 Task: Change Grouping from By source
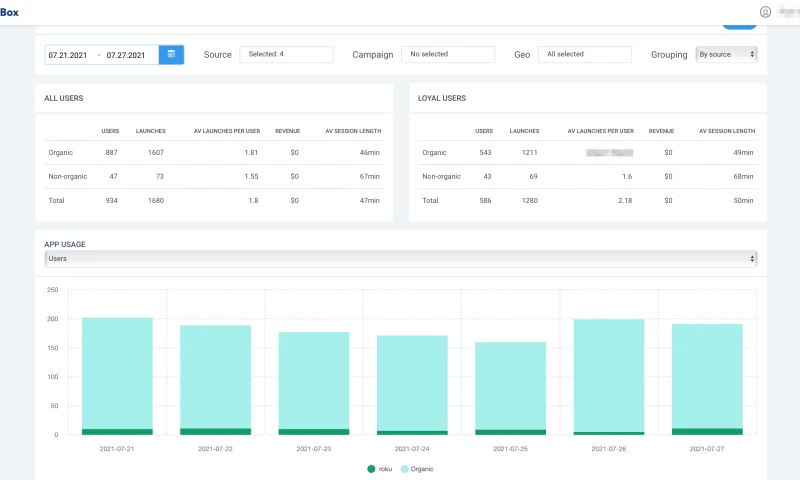(726, 54)
